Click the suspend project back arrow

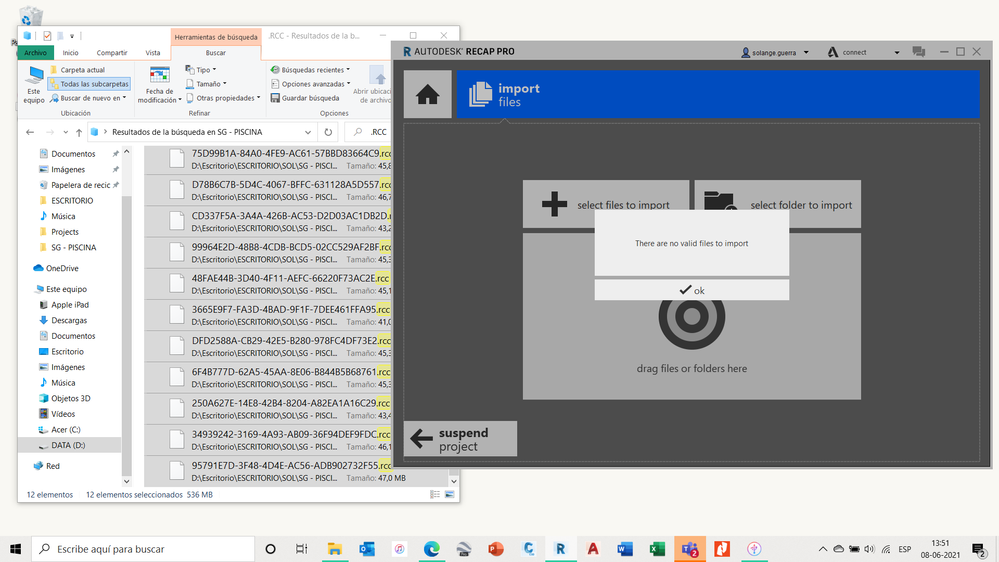421,438
